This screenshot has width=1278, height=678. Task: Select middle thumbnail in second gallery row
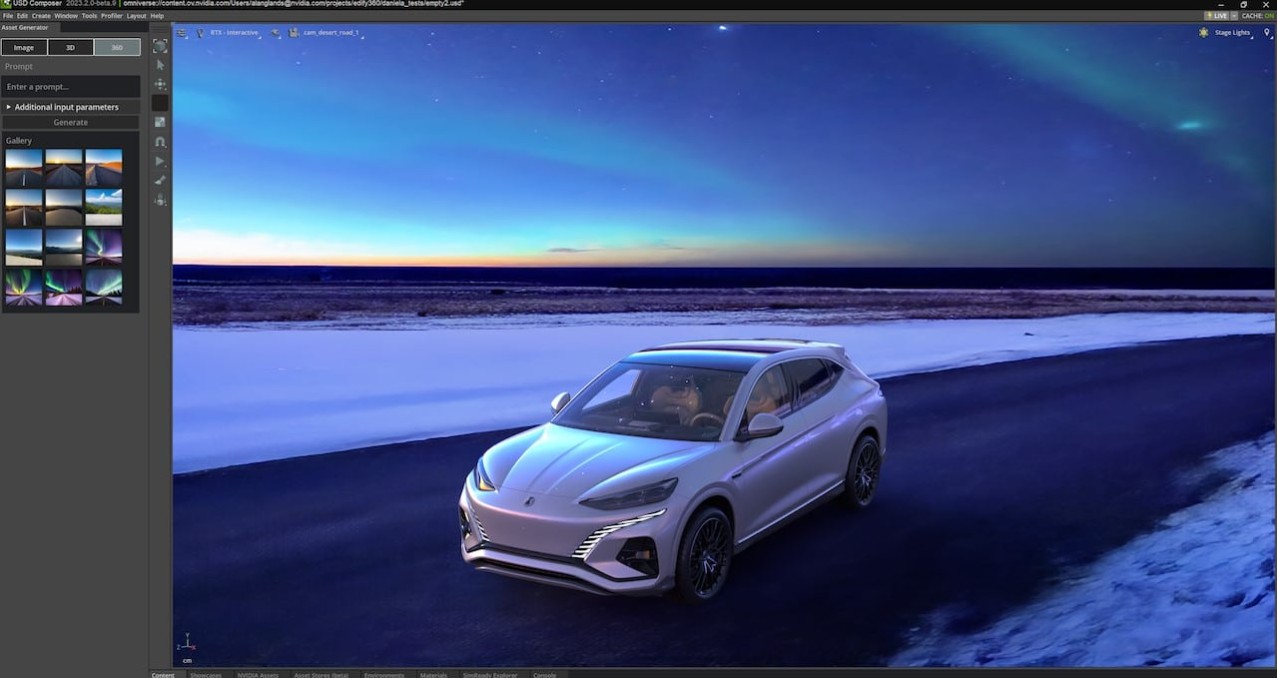coord(64,208)
